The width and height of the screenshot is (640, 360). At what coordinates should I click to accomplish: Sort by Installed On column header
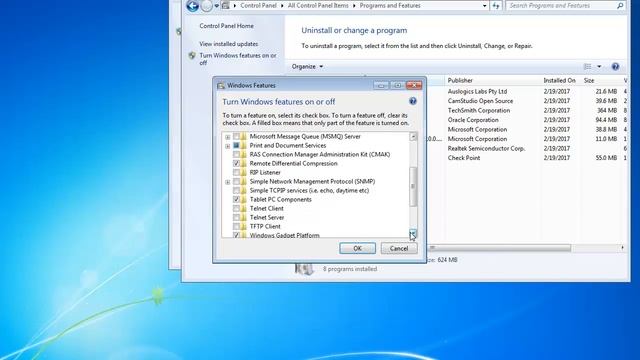coord(560,81)
